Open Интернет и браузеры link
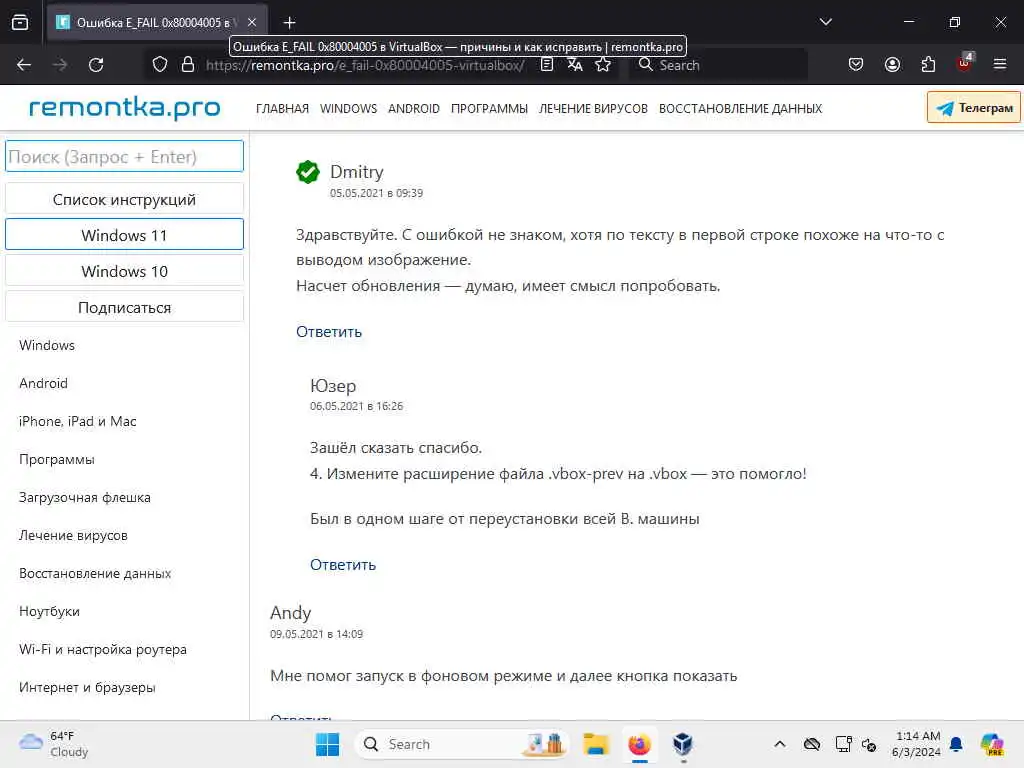The width and height of the screenshot is (1024, 768). coord(87,687)
